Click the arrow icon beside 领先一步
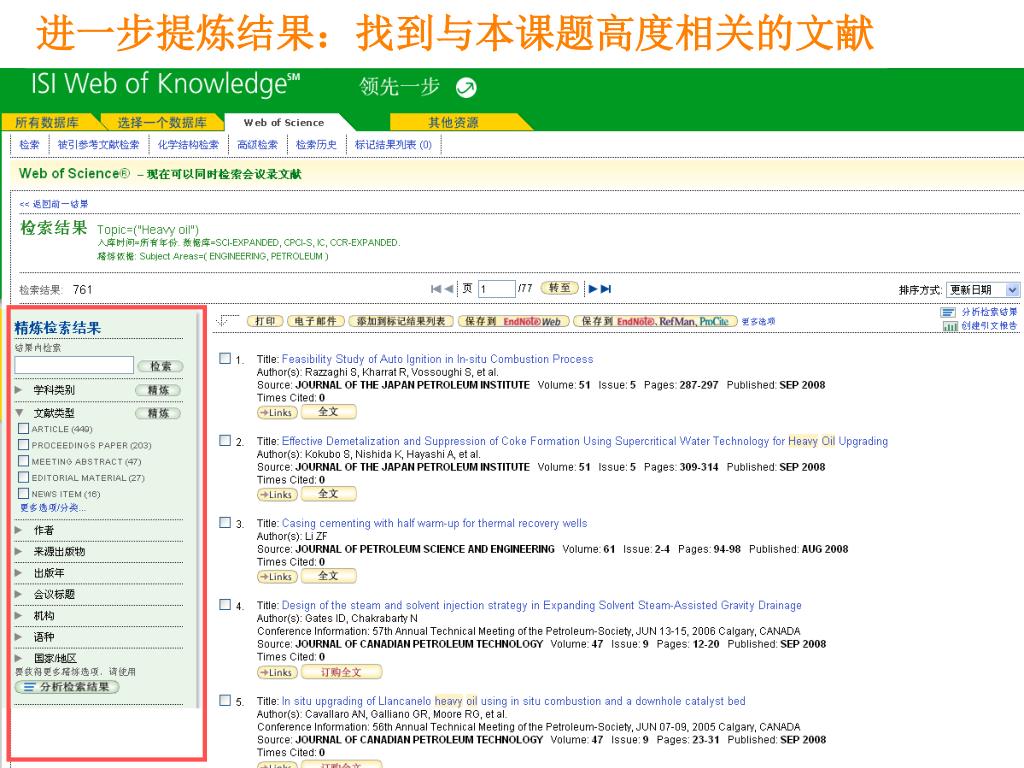Viewport: 1024px width, 768px height. click(x=466, y=88)
